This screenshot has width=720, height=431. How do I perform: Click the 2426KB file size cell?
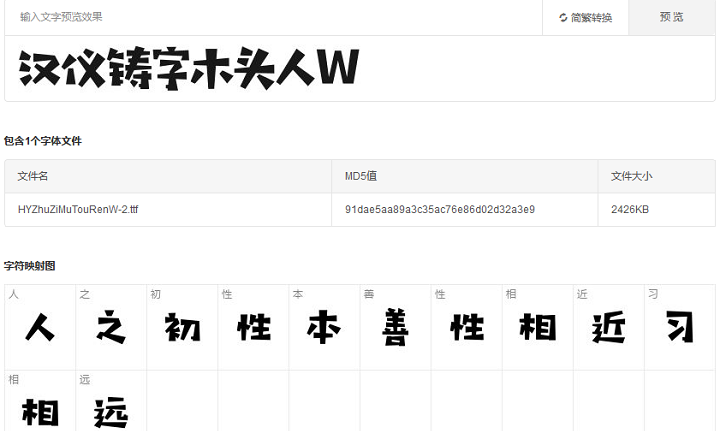click(630, 210)
